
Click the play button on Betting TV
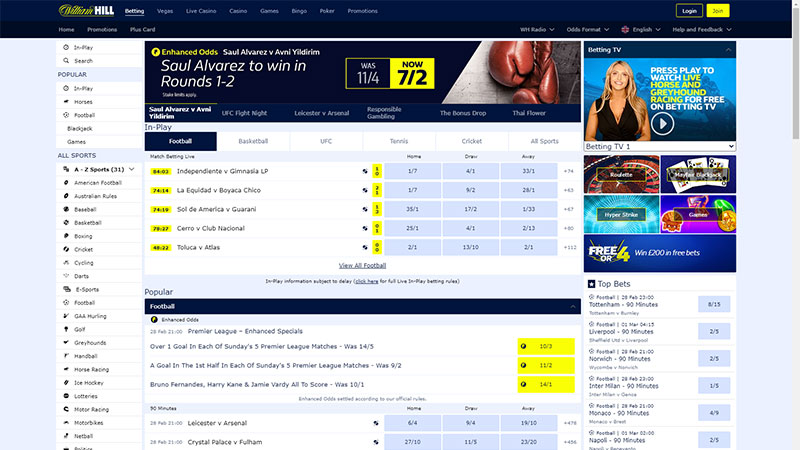(662, 123)
